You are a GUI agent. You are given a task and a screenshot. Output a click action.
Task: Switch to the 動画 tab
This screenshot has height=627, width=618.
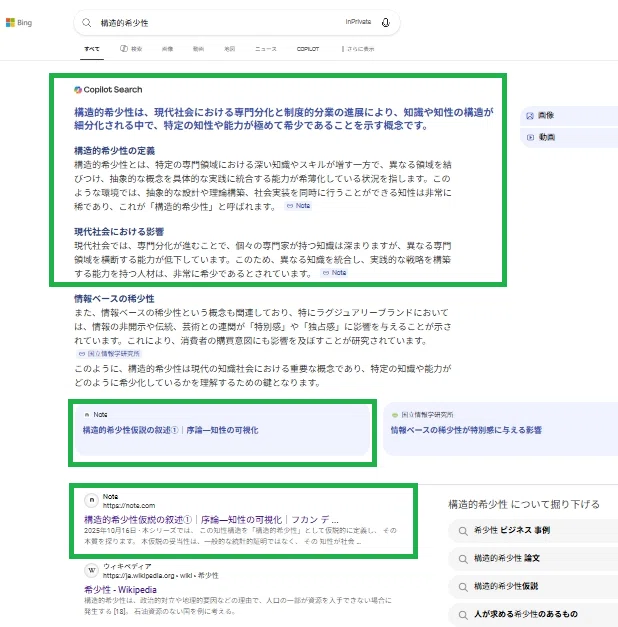[x=198, y=49]
